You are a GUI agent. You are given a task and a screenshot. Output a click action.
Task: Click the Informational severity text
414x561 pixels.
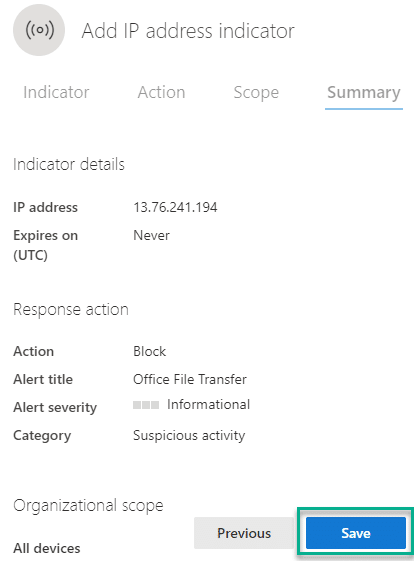tap(209, 405)
